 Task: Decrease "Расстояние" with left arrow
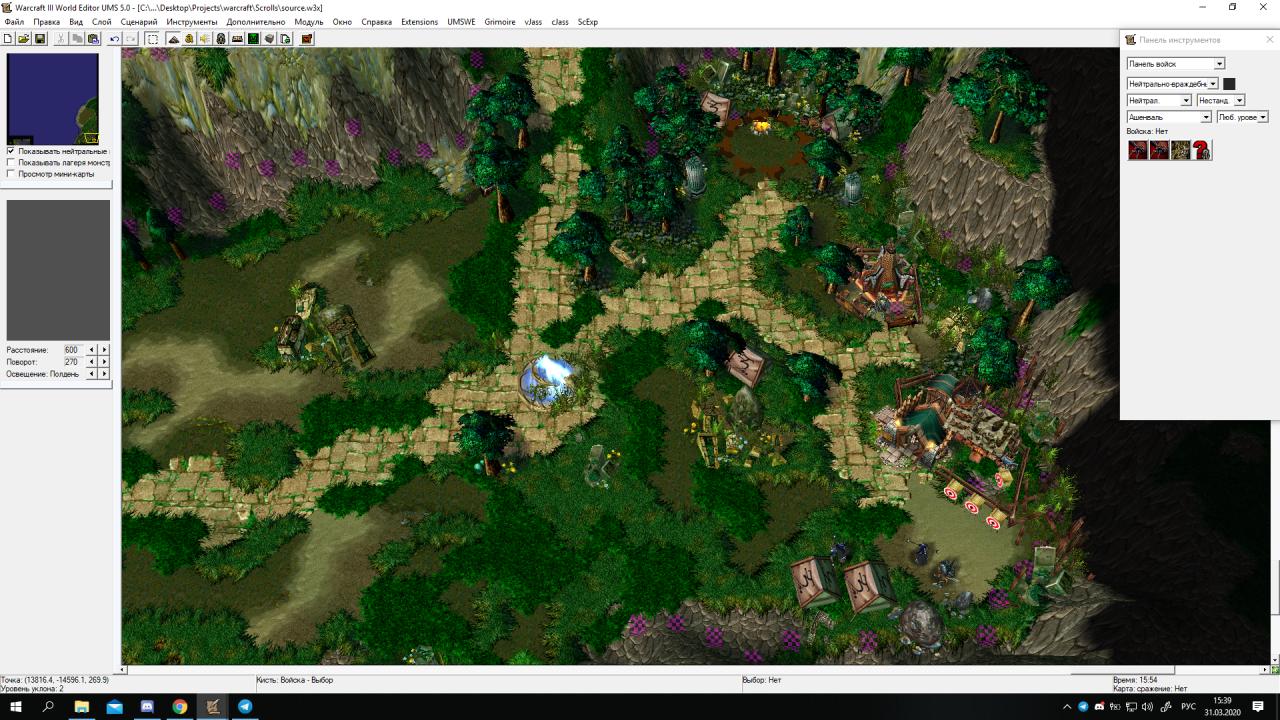pos(92,350)
